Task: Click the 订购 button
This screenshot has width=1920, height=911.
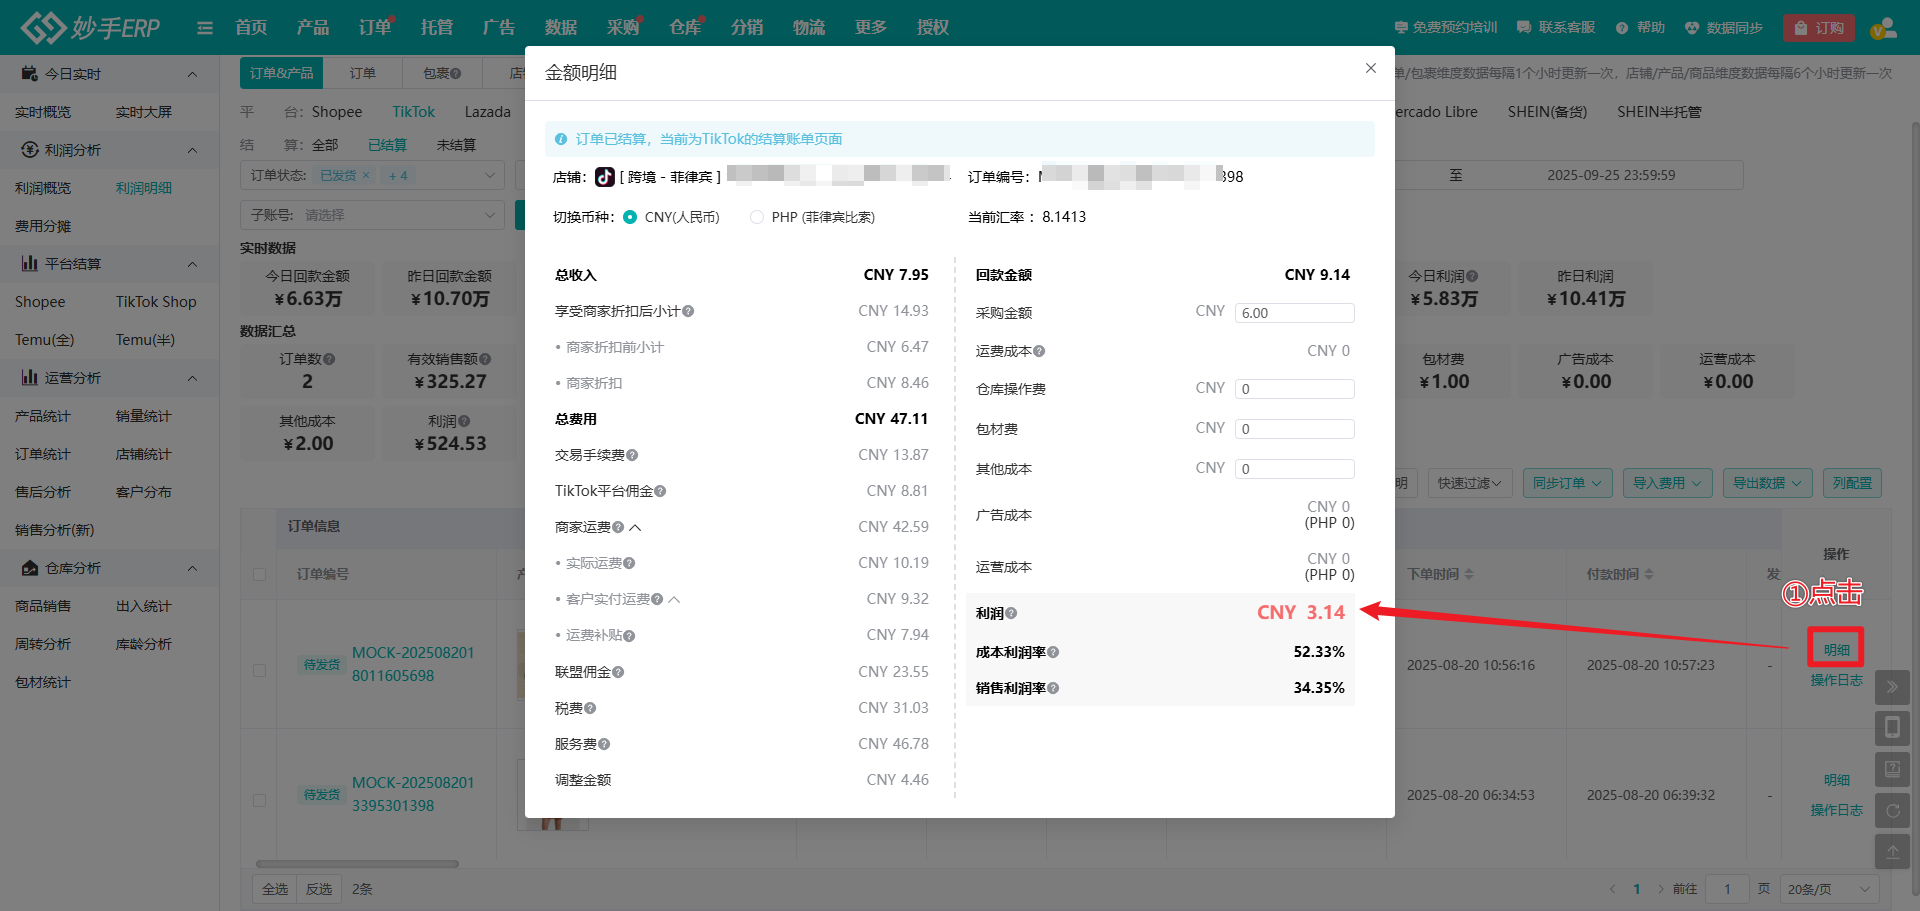Action: point(1819,28)
